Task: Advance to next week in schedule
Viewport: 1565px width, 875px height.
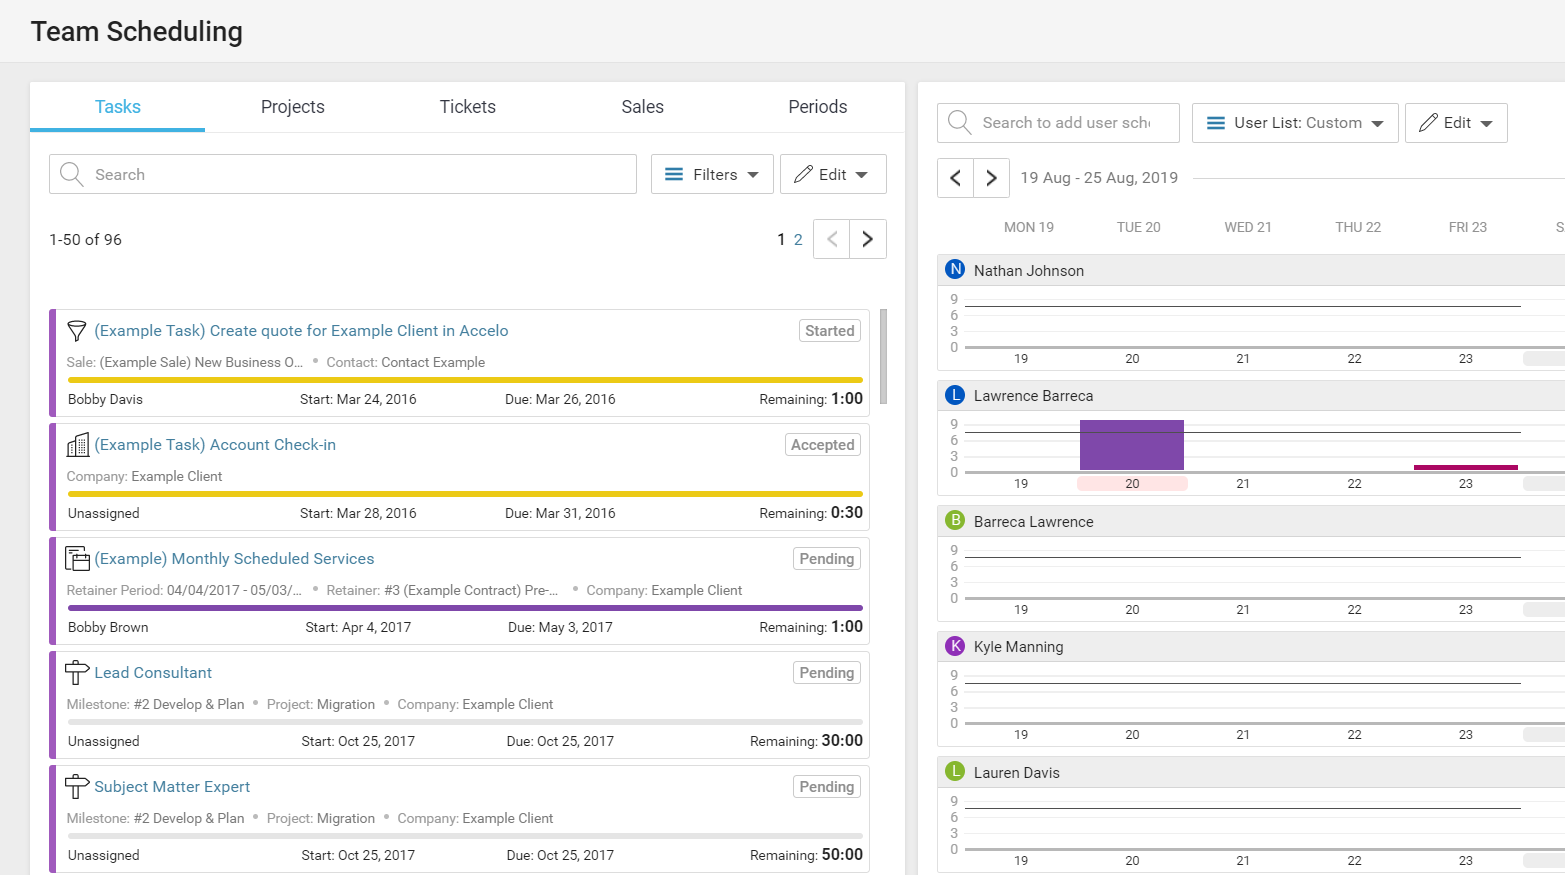Action: [991, 178]
